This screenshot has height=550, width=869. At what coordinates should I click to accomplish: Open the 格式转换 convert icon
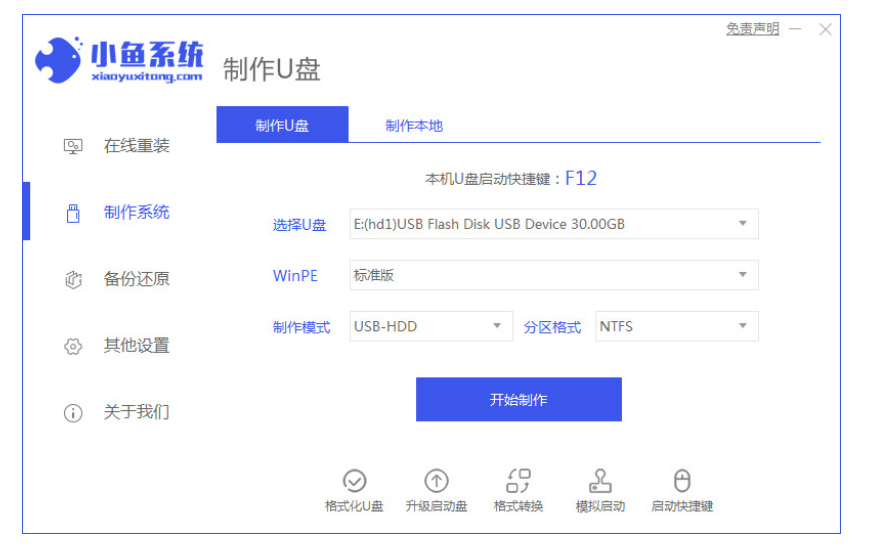tap(518, 481)
